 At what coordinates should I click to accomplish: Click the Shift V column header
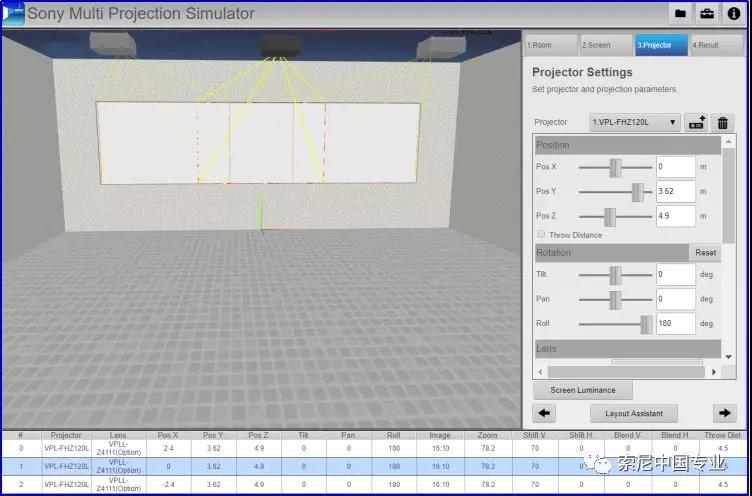[x=534, y=435]
